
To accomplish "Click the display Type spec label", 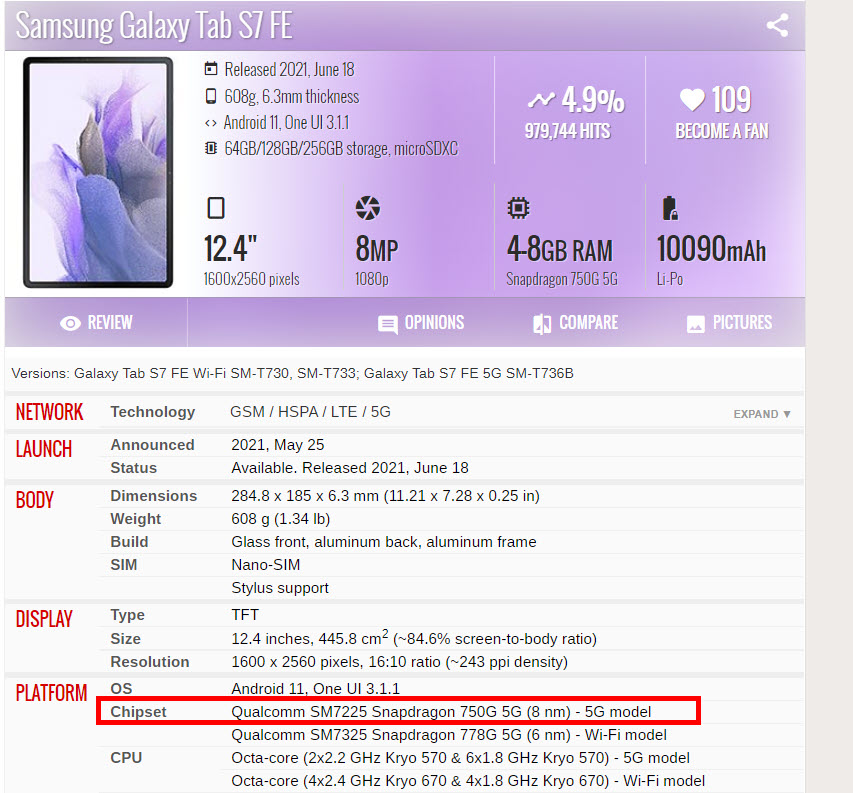I will (128, 615).
